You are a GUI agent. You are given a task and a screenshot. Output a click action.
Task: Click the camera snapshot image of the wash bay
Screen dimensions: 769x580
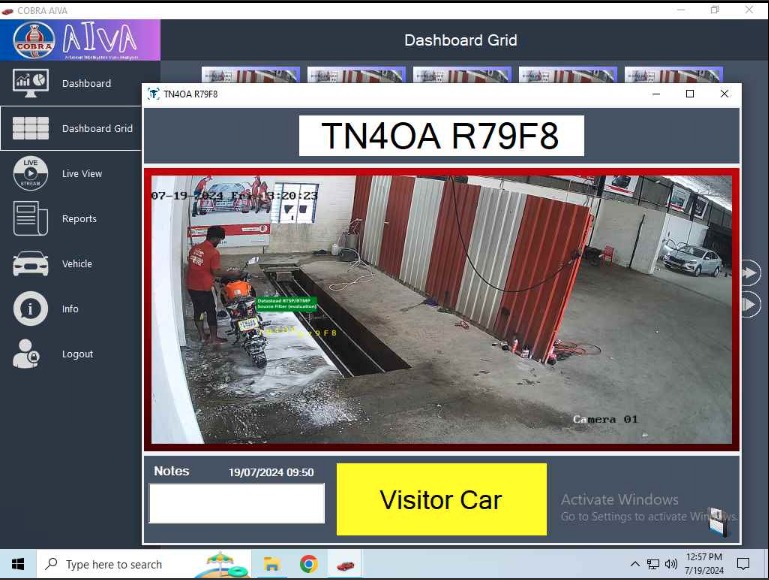[x=441, y=310]
